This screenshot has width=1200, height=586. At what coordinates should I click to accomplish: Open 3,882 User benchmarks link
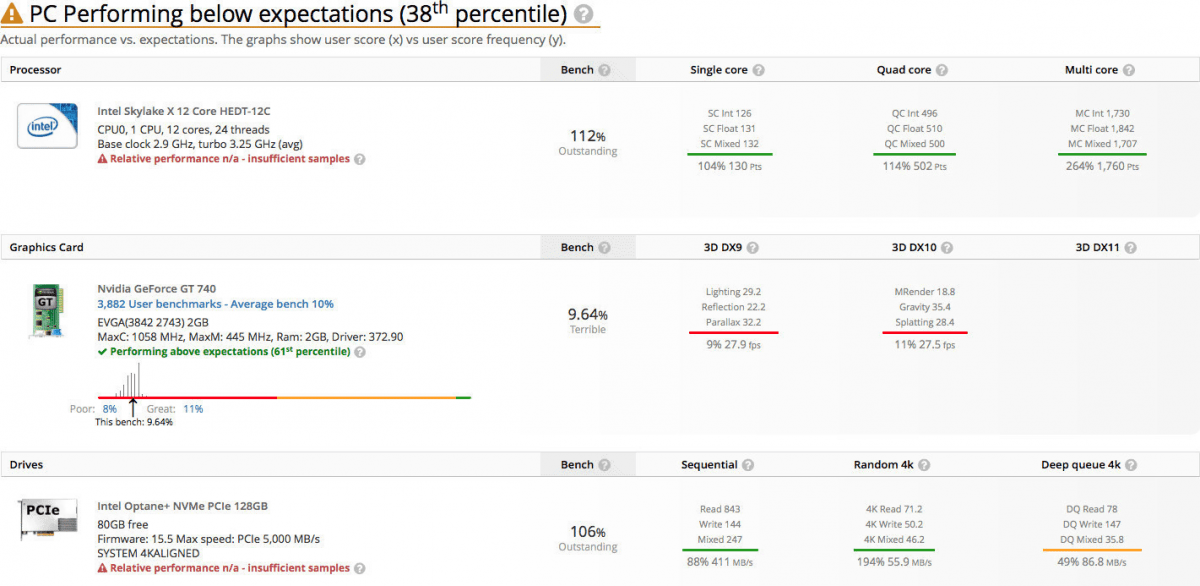[x=215, y=304]
